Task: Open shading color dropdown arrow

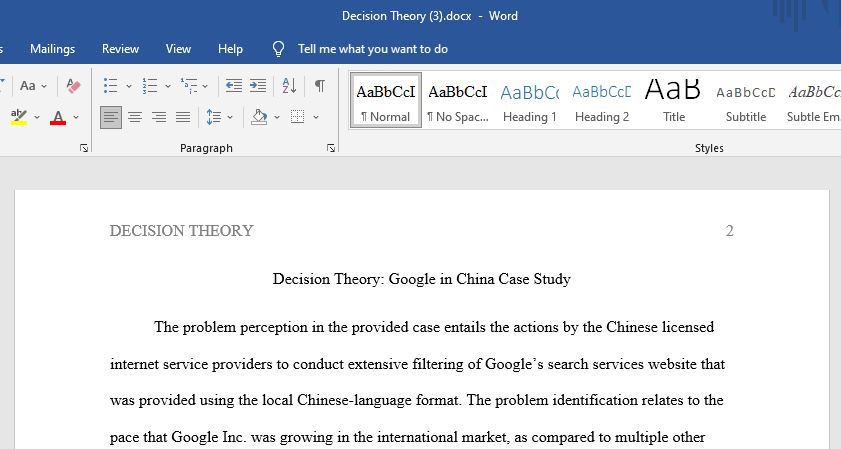Action: [x=277, y=117]
